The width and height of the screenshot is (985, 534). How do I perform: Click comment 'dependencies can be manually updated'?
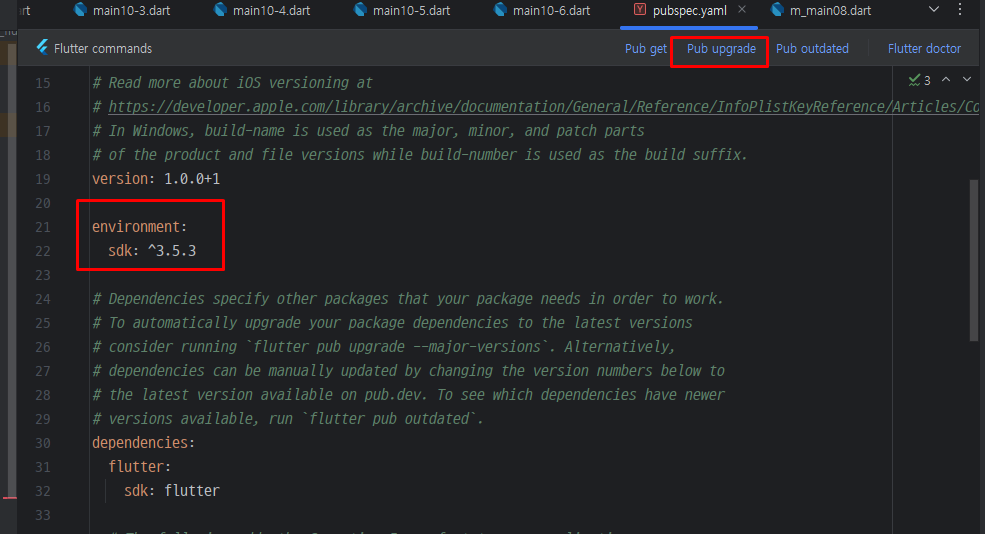(x=408, y=371)
